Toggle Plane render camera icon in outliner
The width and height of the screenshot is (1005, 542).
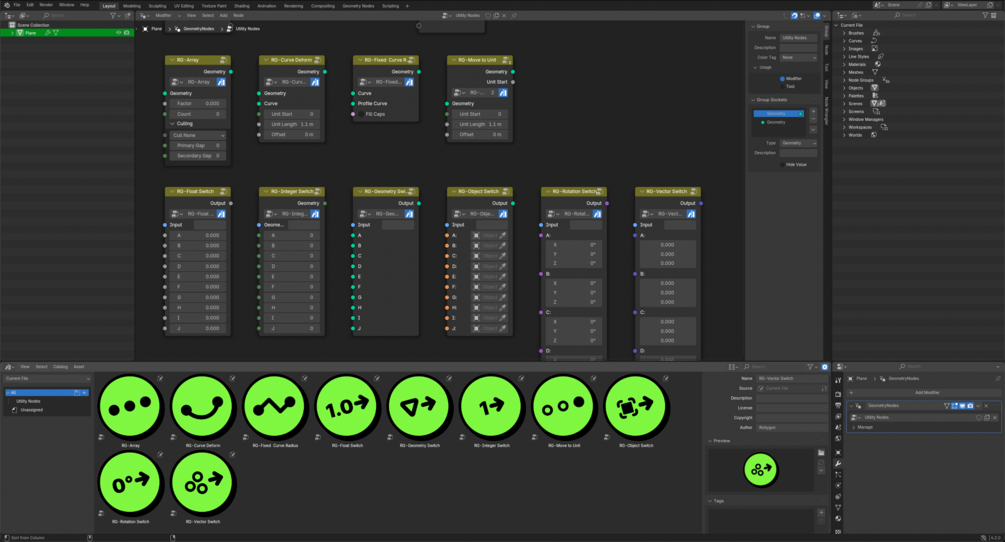coord(126,33)
